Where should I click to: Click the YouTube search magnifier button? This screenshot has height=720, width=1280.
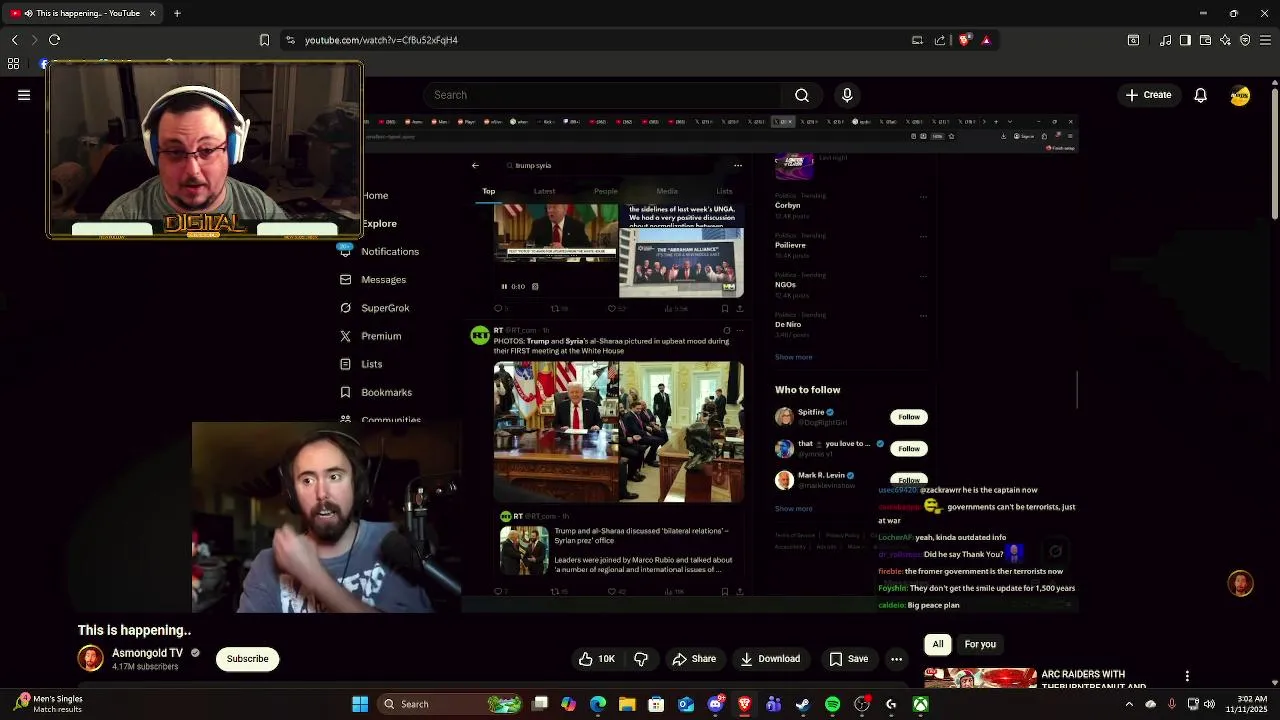point(802,95)
